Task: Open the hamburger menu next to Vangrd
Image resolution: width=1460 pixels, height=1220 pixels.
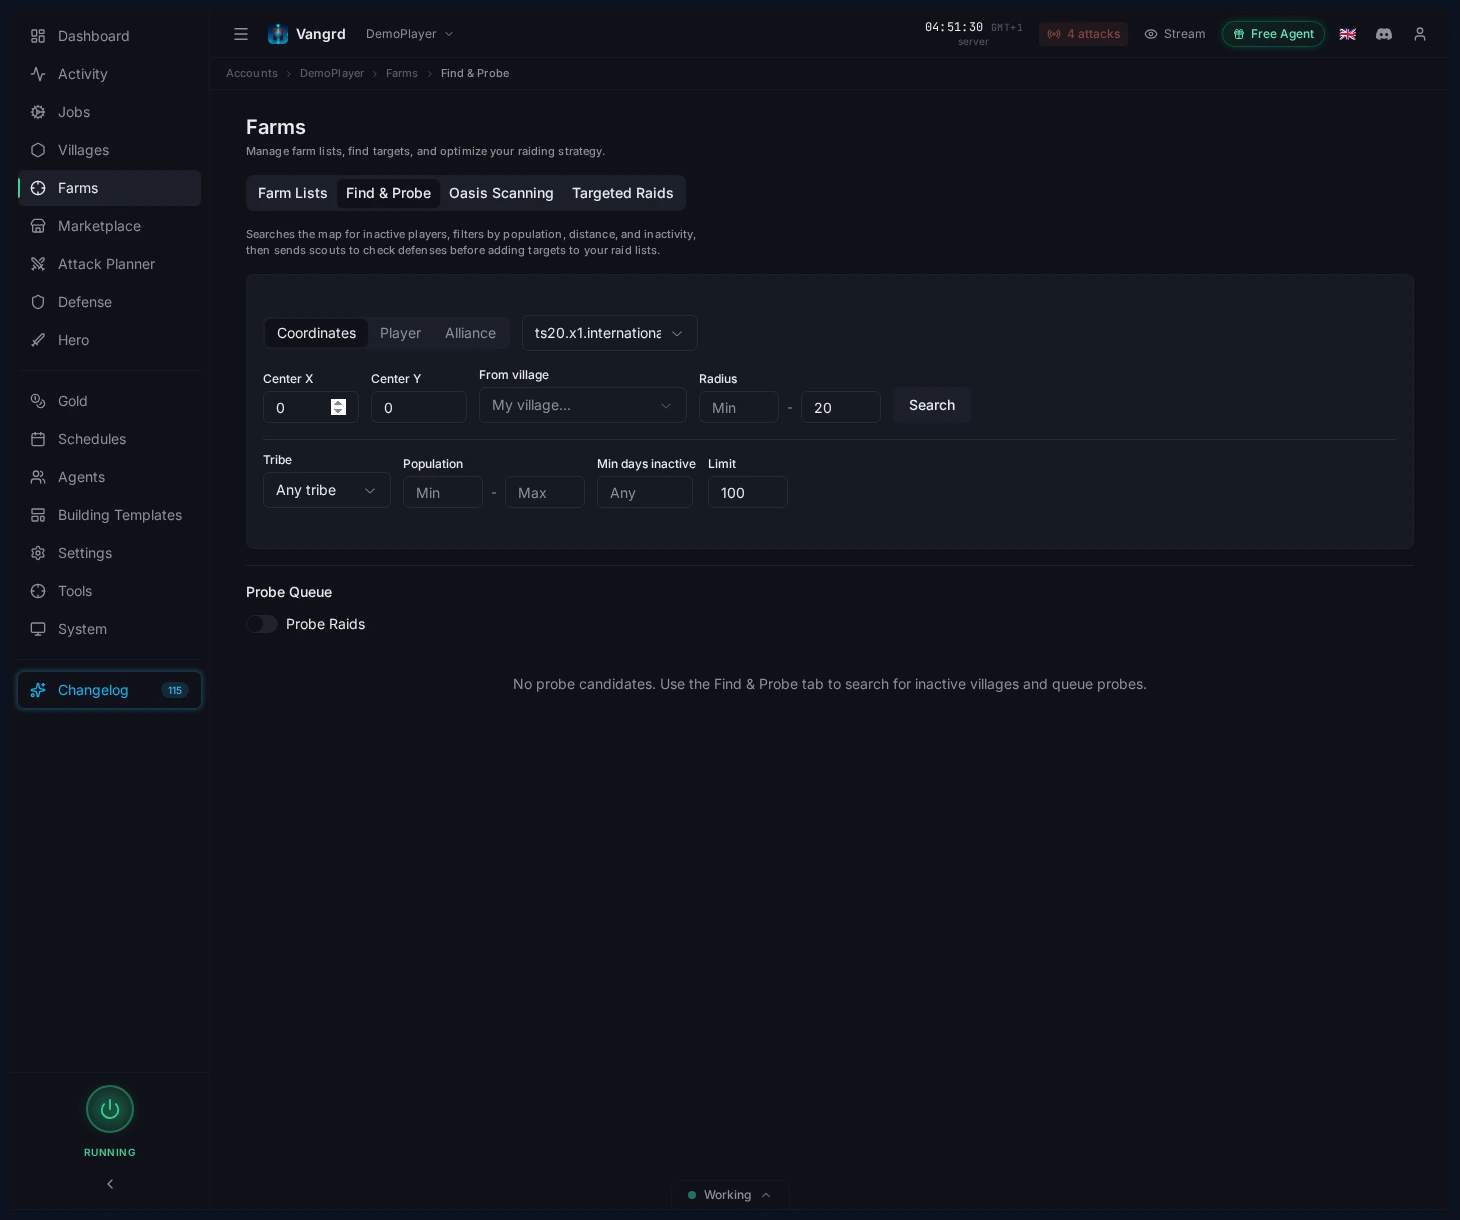Action: click(x=241, y=34)
